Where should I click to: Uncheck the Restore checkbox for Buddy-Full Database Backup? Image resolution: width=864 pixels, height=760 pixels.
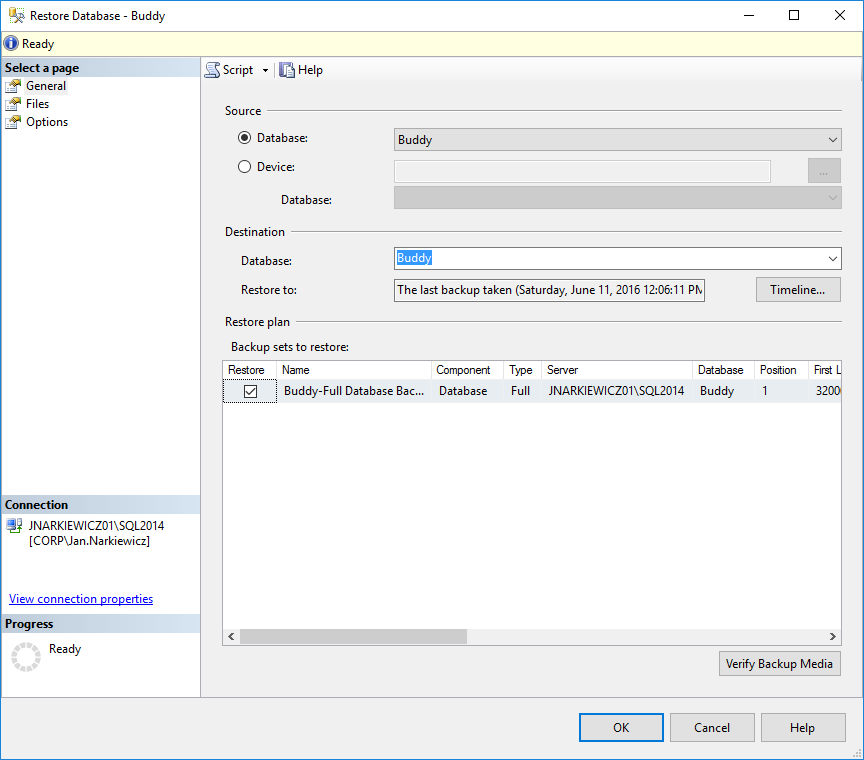[249, 391]
